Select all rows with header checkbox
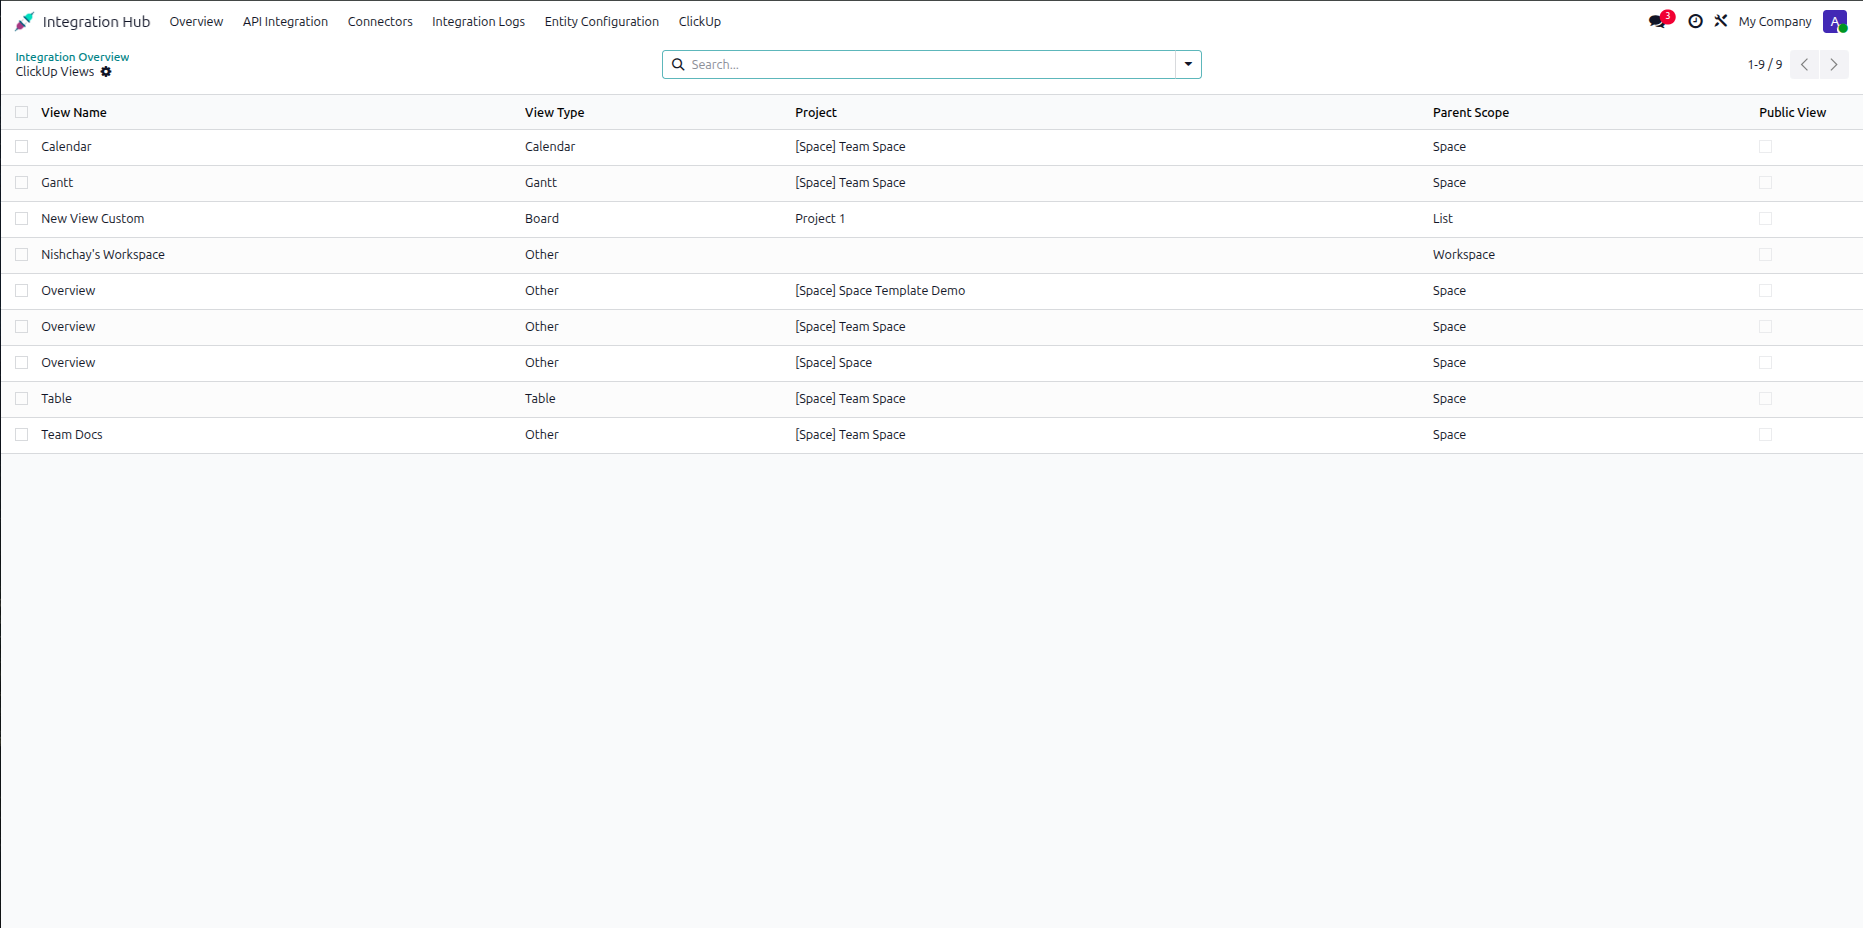This screenshot has height=928, width=1863. 22,112
